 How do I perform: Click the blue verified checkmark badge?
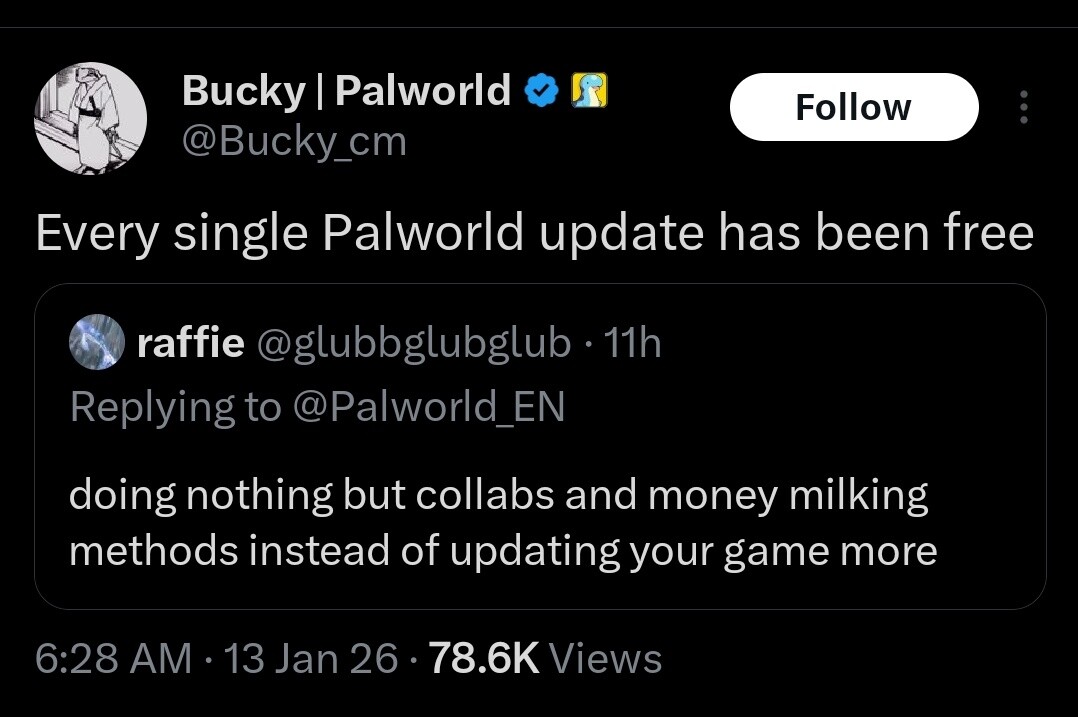(x=541, y=92)
